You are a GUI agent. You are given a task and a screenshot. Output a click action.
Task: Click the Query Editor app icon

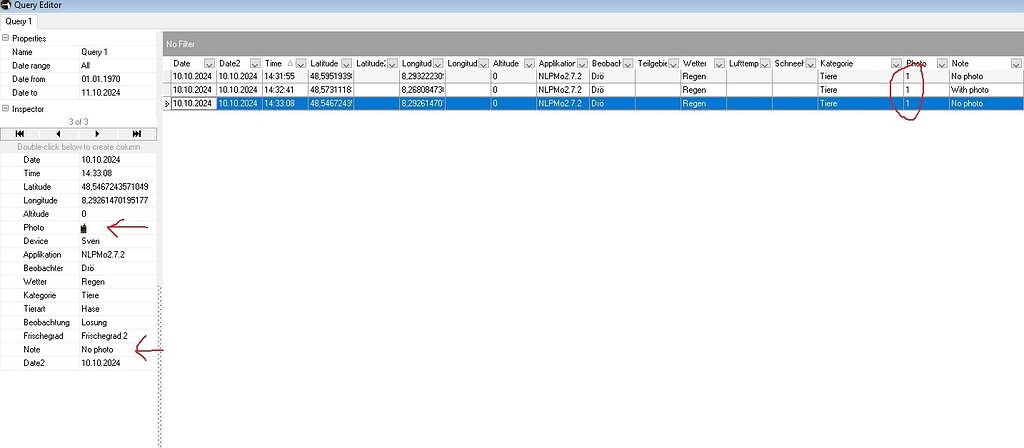click(6, 5)
